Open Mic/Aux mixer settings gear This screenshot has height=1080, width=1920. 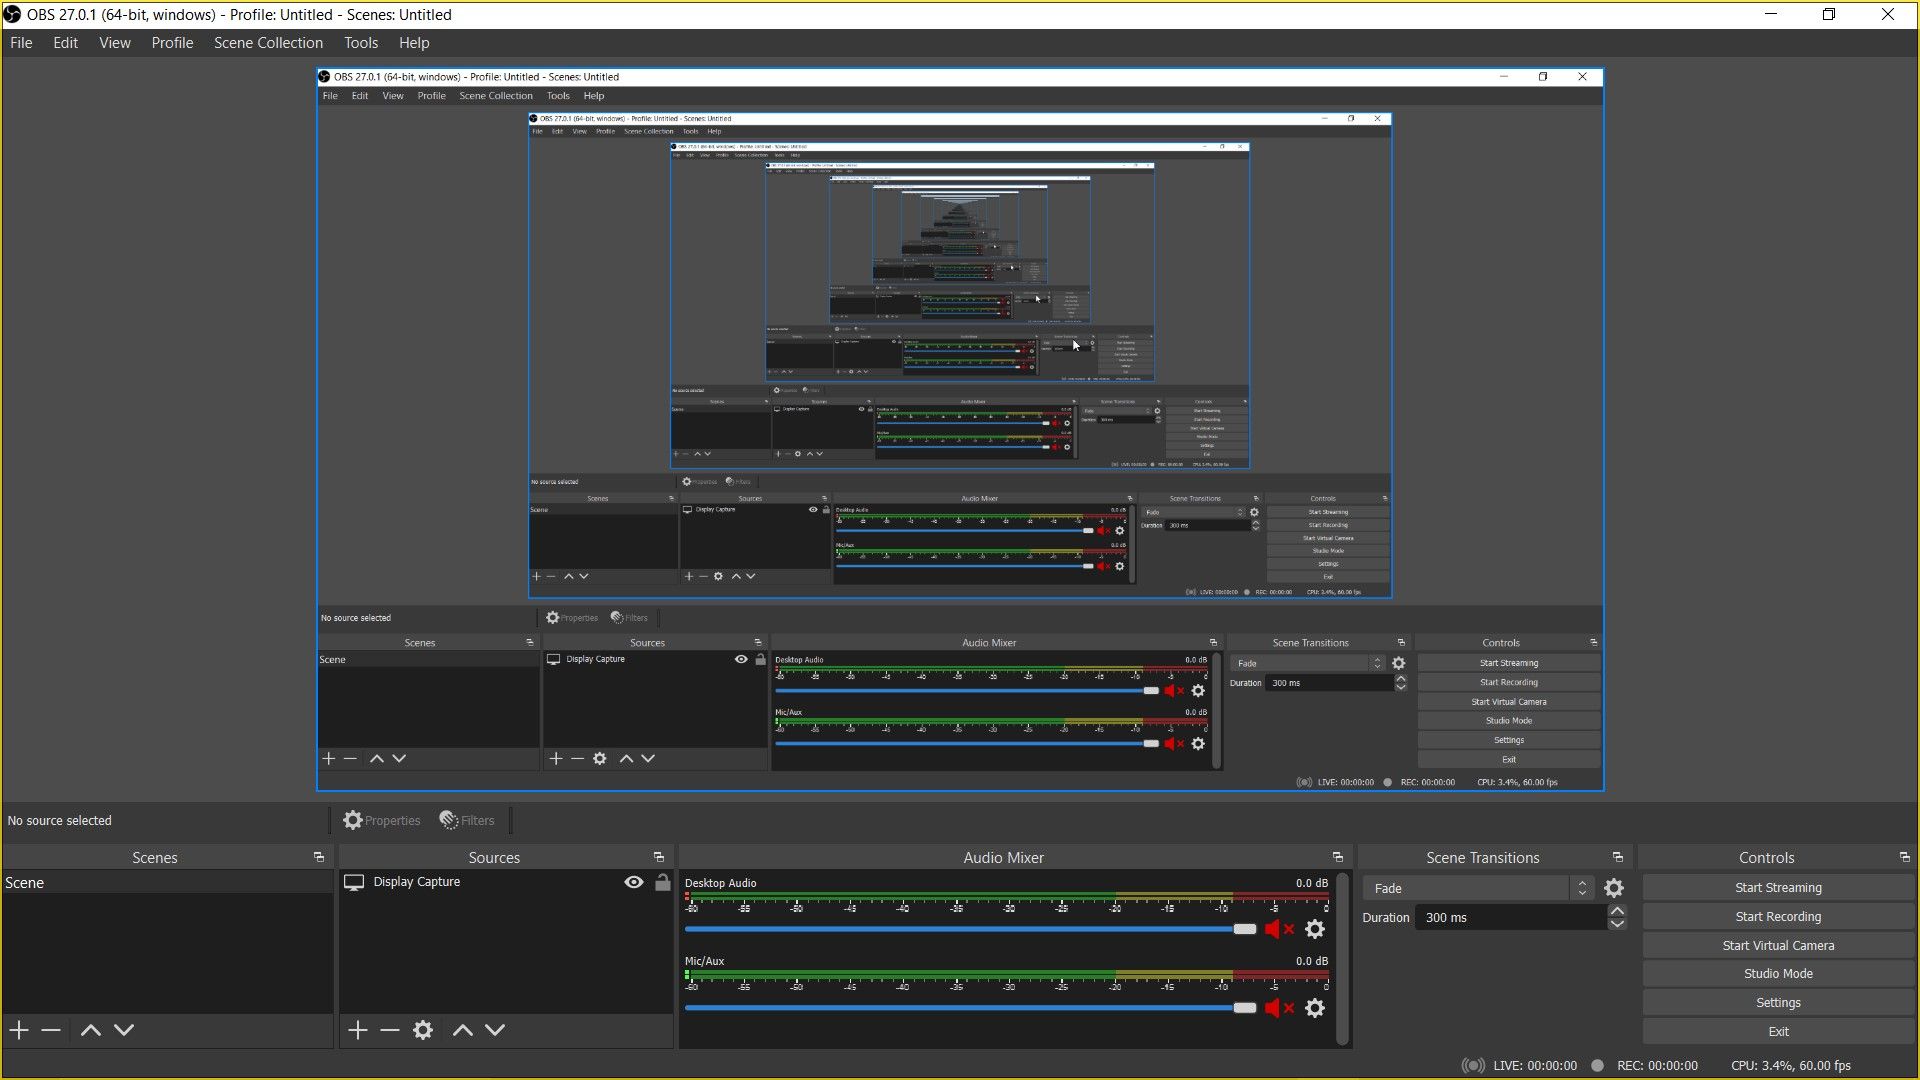tap(1316, 1007)
